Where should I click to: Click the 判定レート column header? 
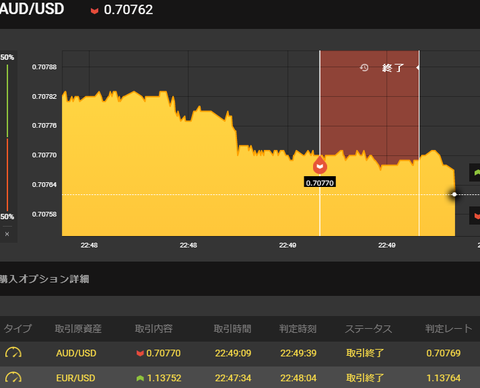pyautogui.click(x=449, y=329)
